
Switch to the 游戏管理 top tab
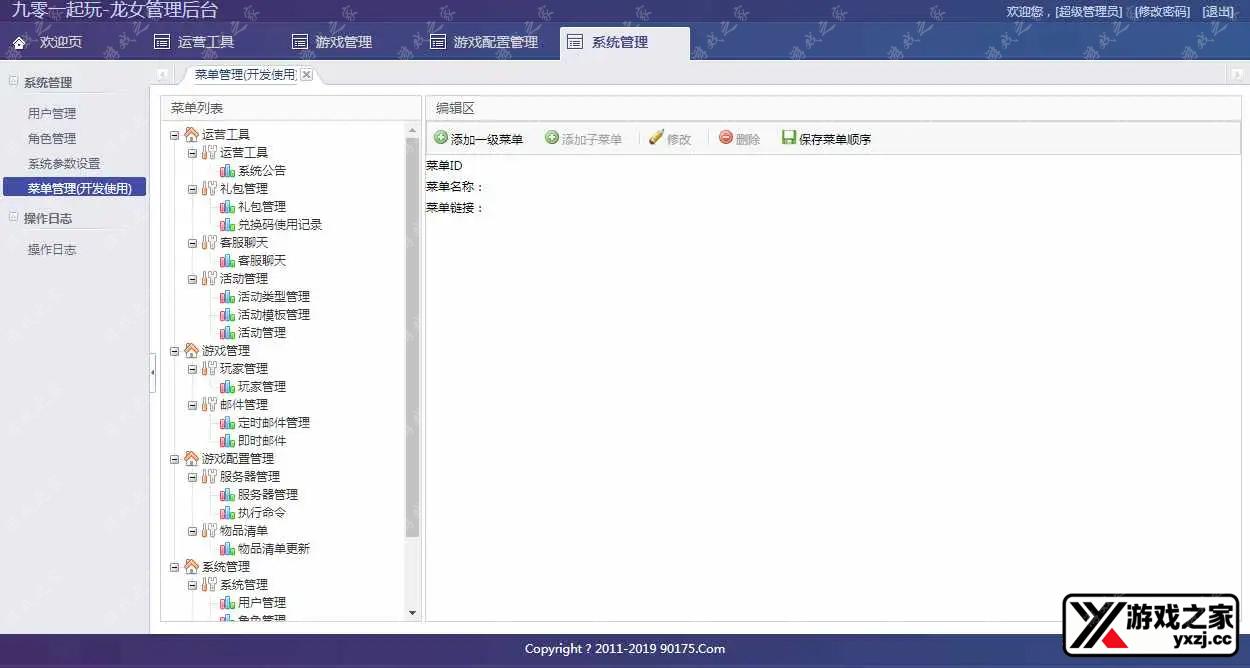coord(332,43)
